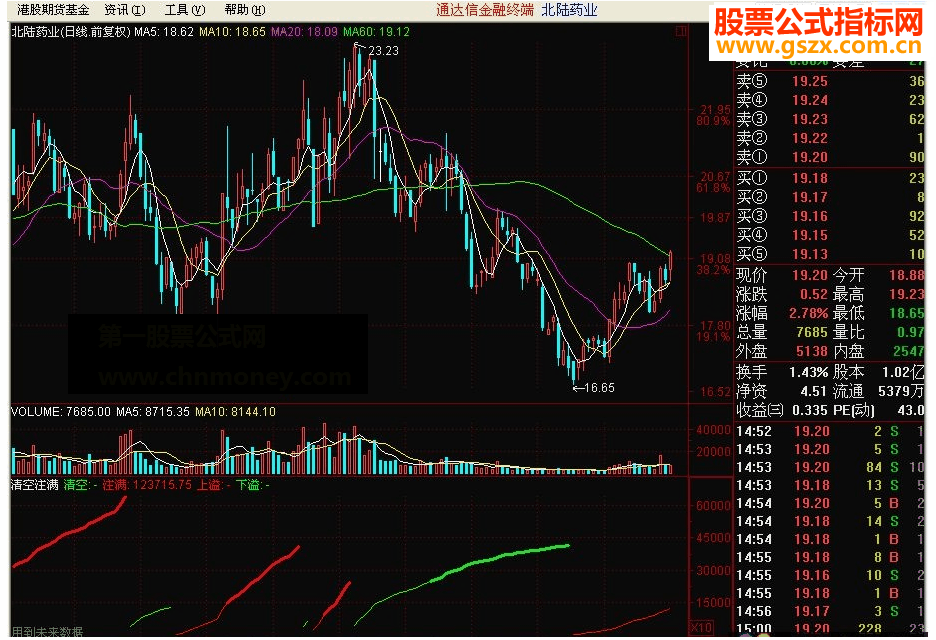Click the 买③ 19.16 order row

[x=829, y=216]
